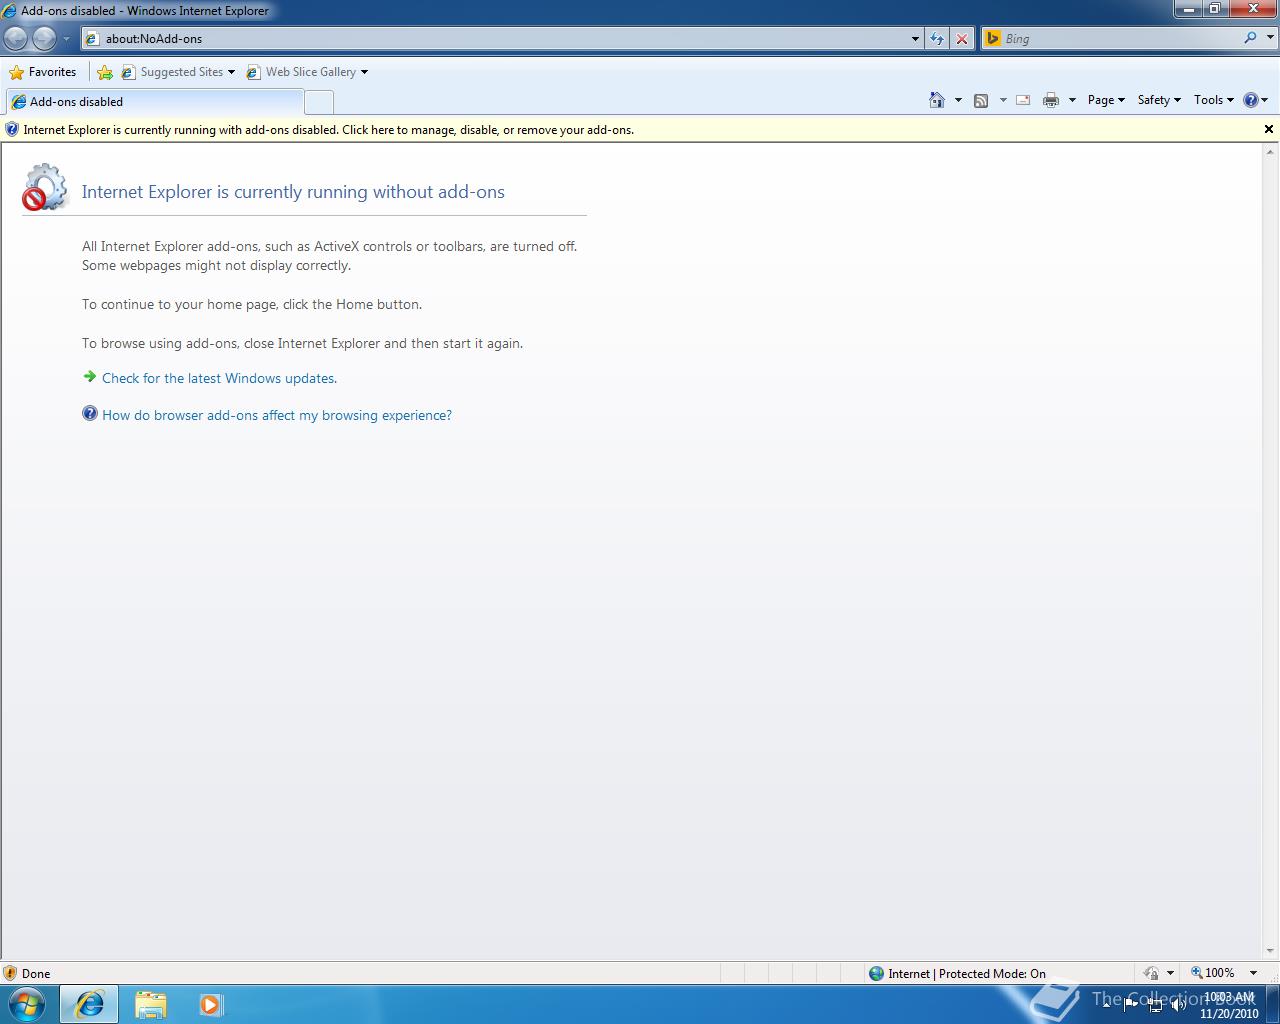
Task: Click the taskbar clock and date
Action: (1229, 1005)
